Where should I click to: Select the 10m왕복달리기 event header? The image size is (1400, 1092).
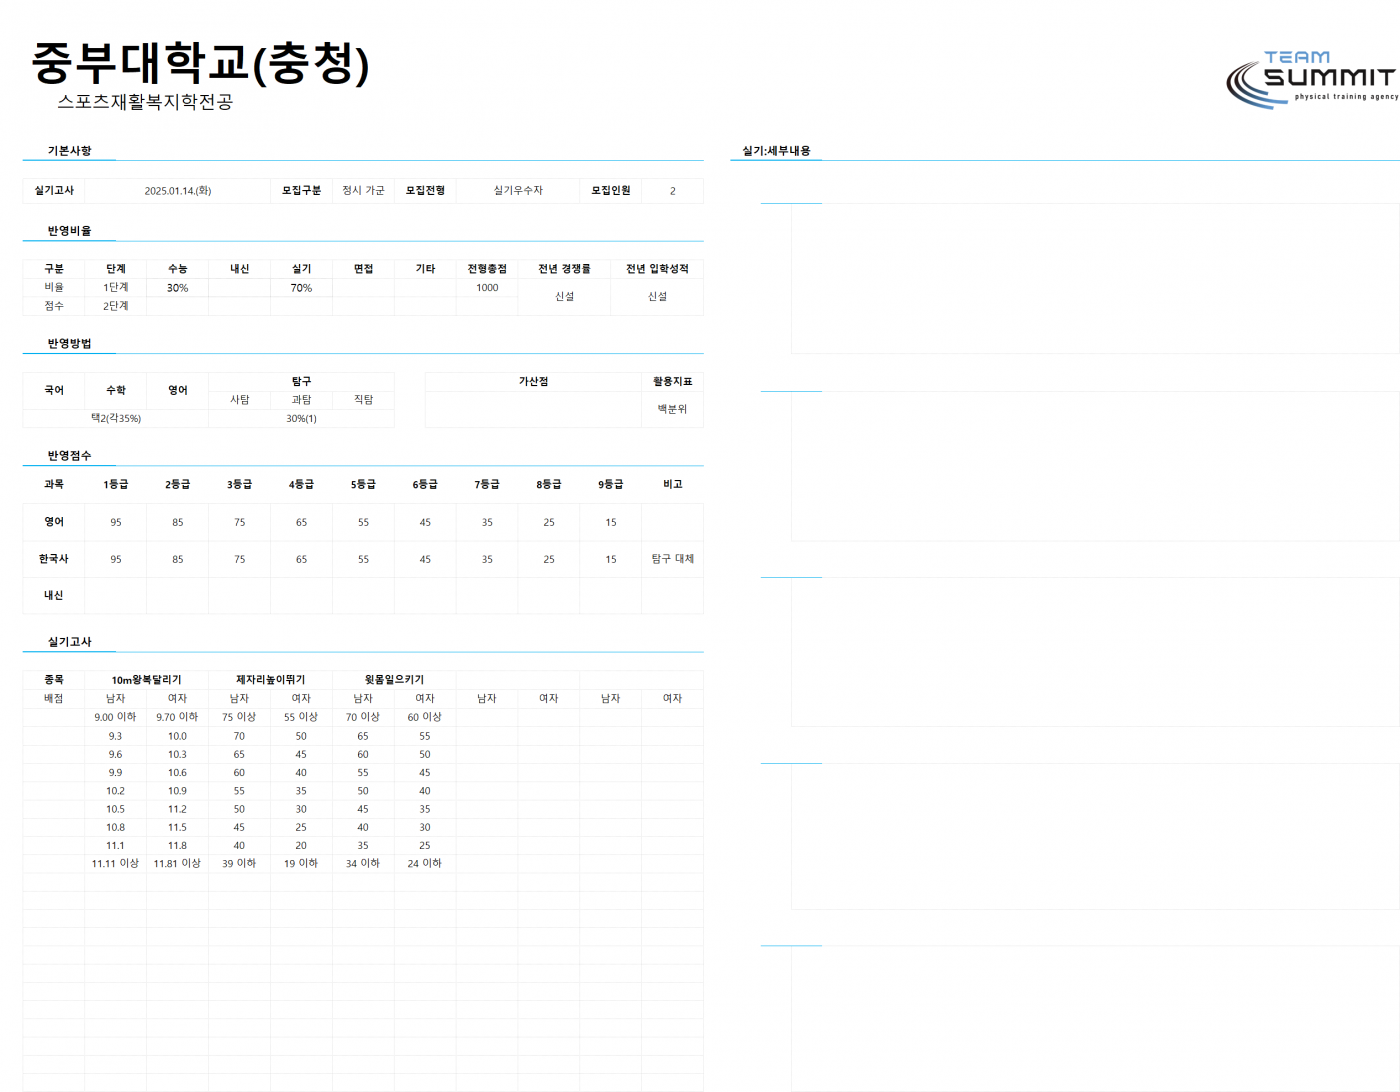click(x=146, y=680)
